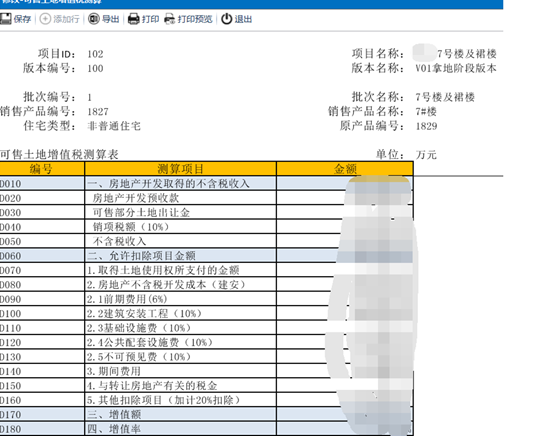Click the 打印 printer icon
Viewport: 554px width, 436px height.
pyautogui.click(x=133, y=19)
